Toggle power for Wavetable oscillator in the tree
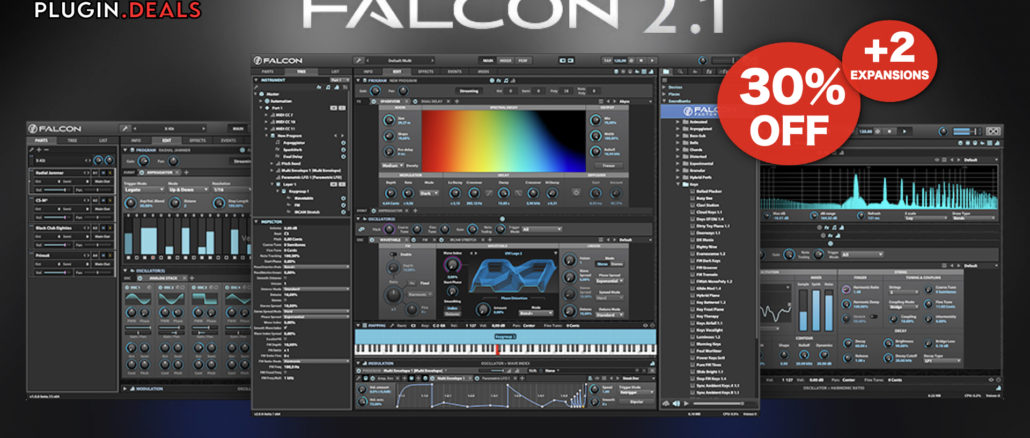Screen dimensions: 1030x438 tap(344, 197)
